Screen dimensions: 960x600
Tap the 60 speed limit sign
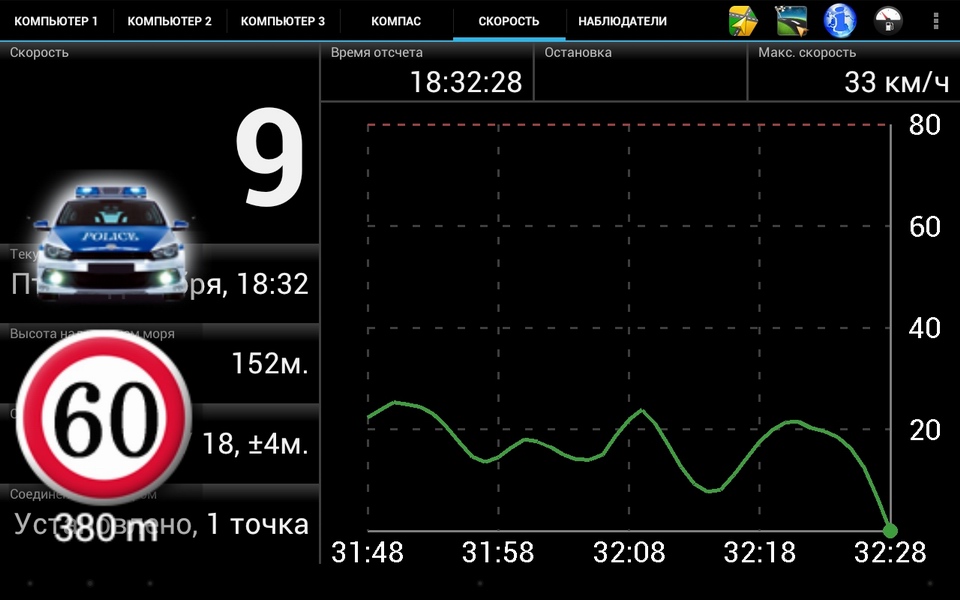[x=103, y=417]
